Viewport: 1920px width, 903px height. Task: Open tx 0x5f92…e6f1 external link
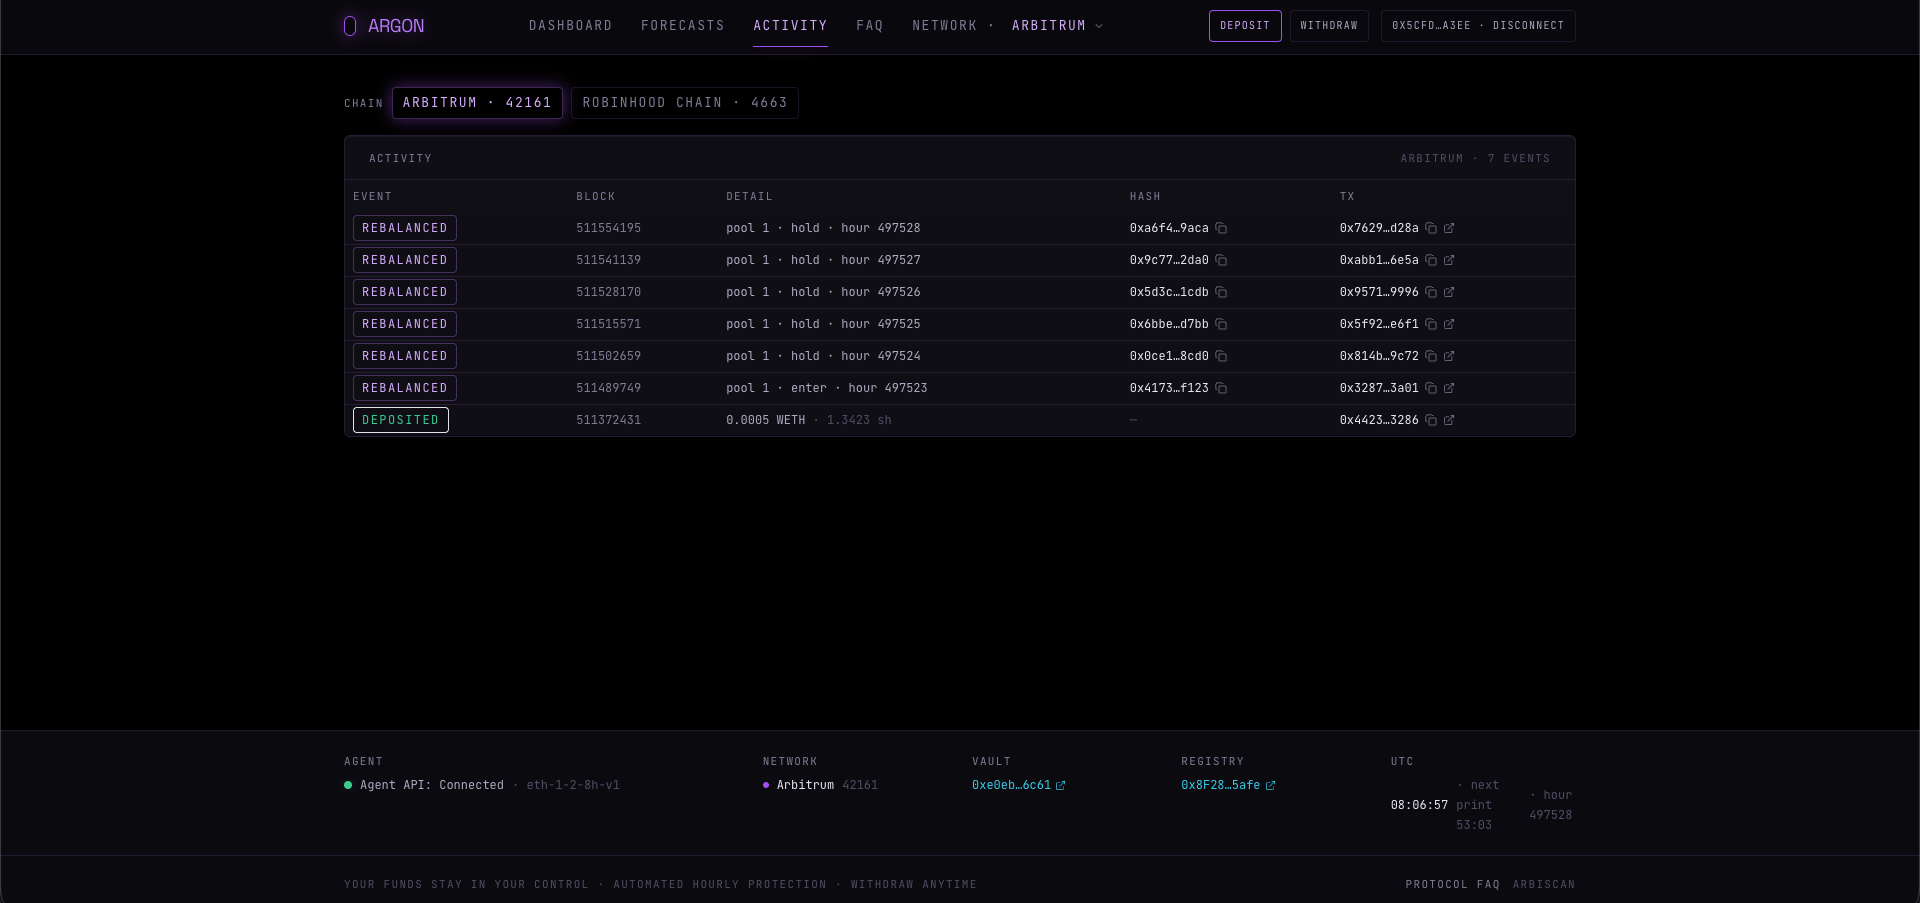pos(1449,324)
